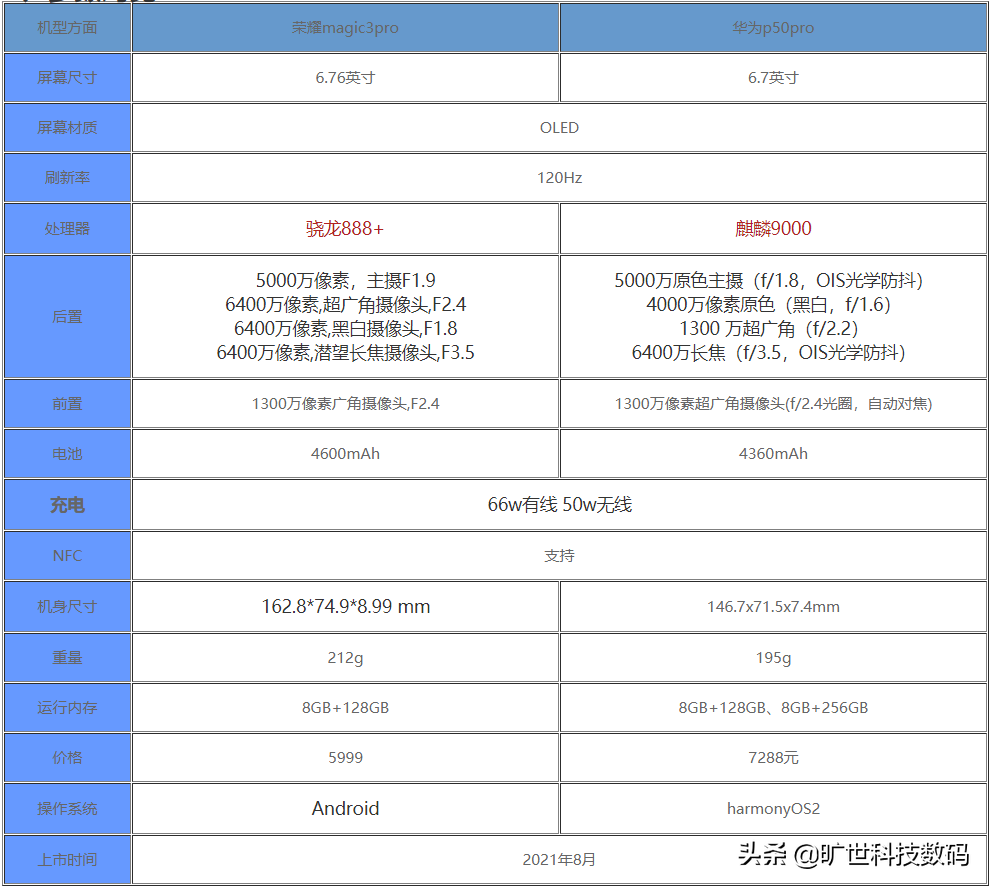Select the 6.76英寸 screen size value
Screen dimensions: 992x889
tap(345, 78)
